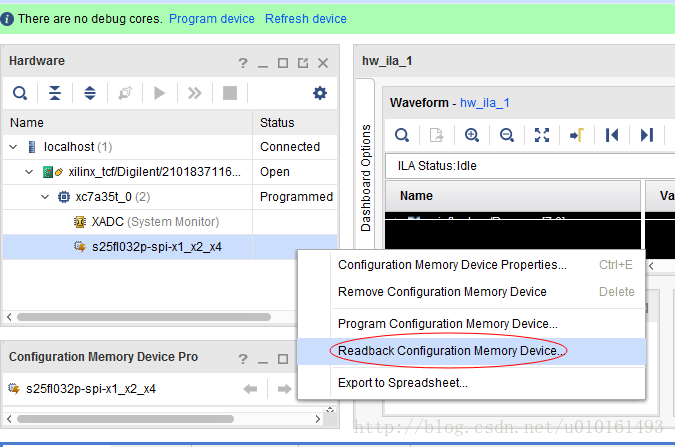Viewport: 675px width, 447px height.
Task: Go to next object with forward arrow
Action: 284,389
